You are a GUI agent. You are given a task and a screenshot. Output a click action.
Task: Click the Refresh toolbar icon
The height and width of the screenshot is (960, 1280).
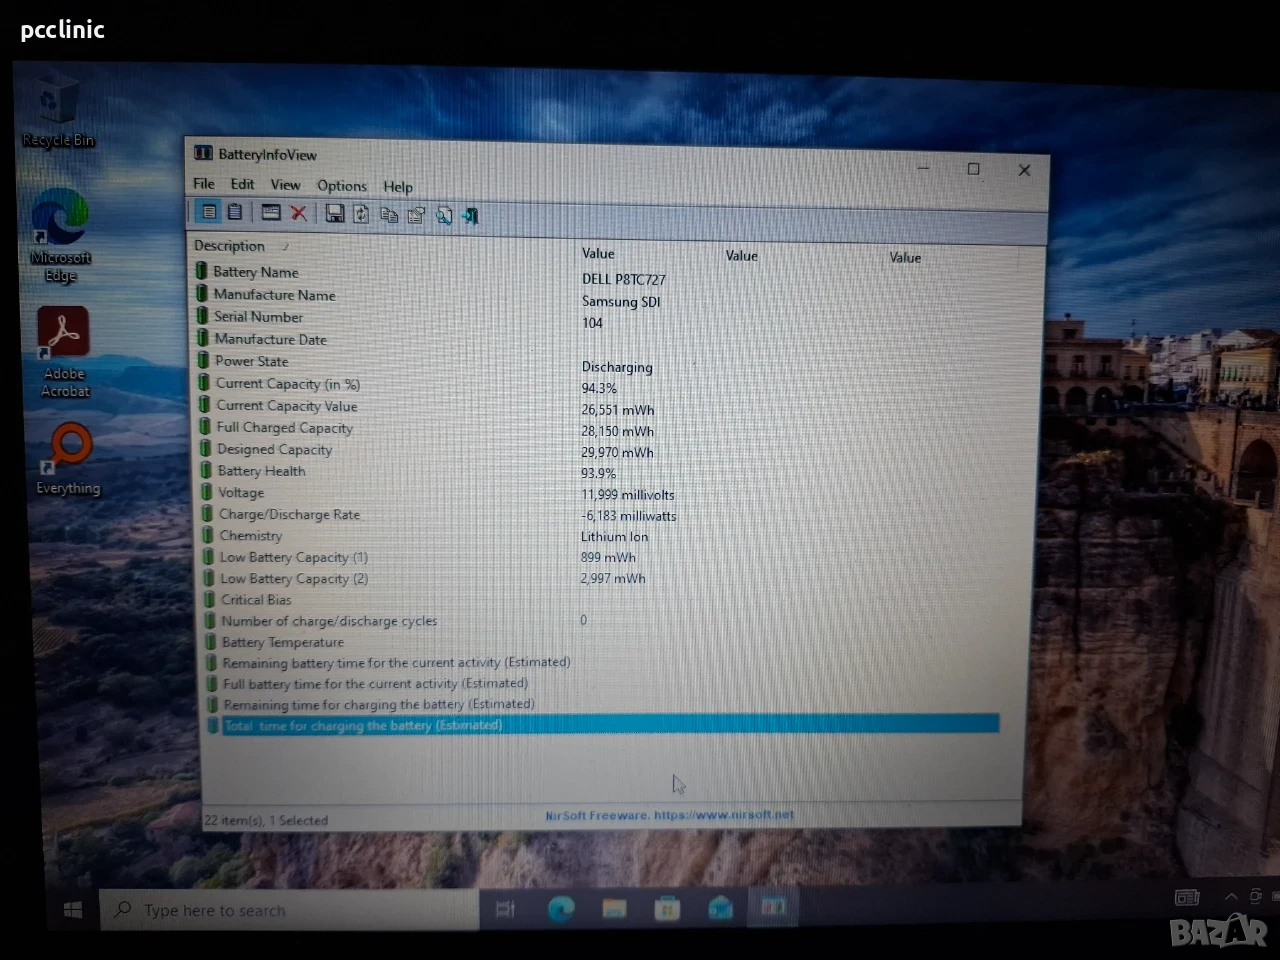tap(361, 214)
